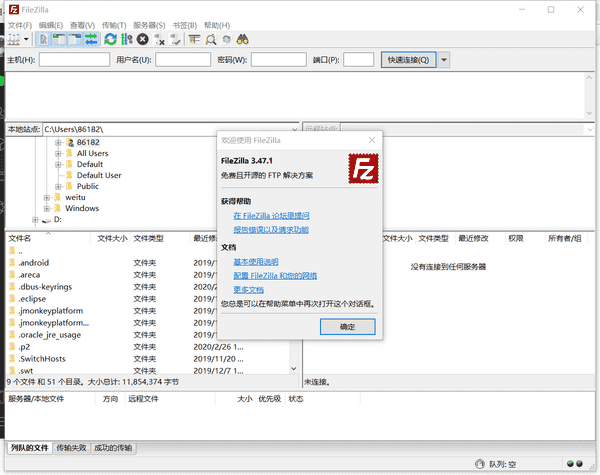Open 帮助(H) menu
This screenshot has width=600, height=475.
point(217,25)
